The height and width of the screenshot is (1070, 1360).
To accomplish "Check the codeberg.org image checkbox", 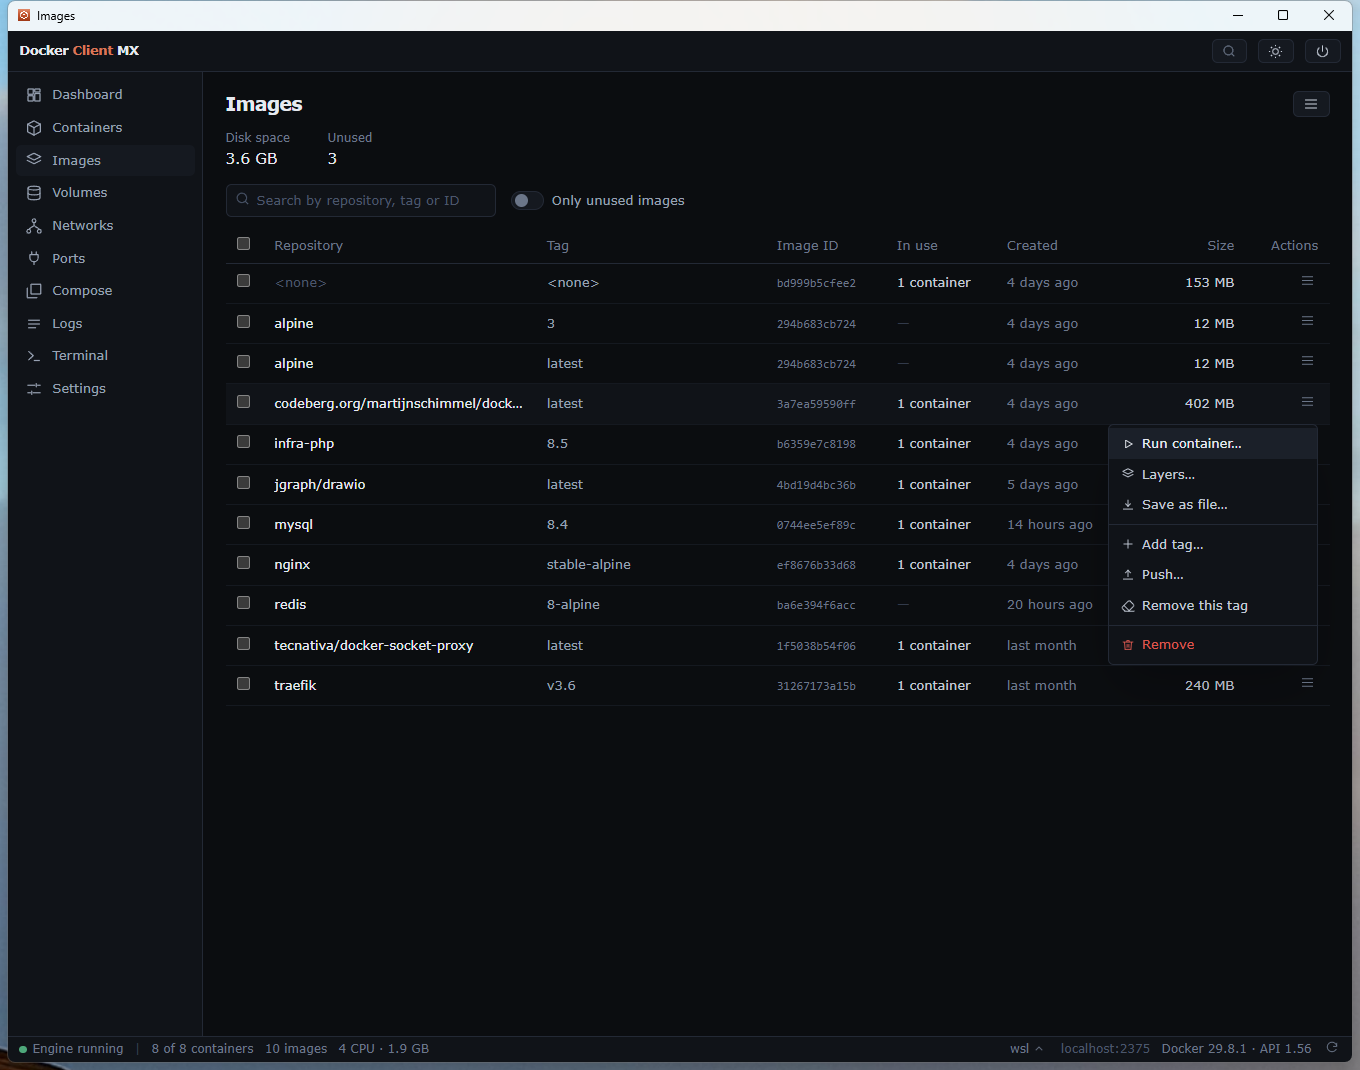I will pos(243,402).
